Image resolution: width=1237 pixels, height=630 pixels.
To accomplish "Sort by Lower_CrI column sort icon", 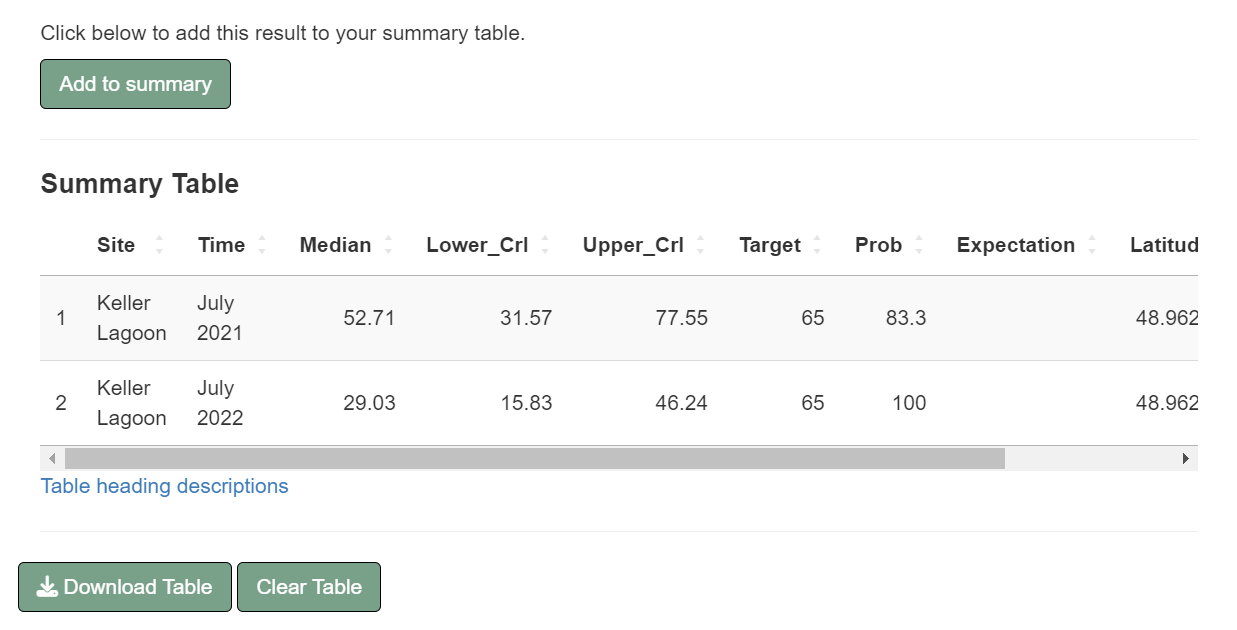I will pyautogui.click(x=545, y=245).
